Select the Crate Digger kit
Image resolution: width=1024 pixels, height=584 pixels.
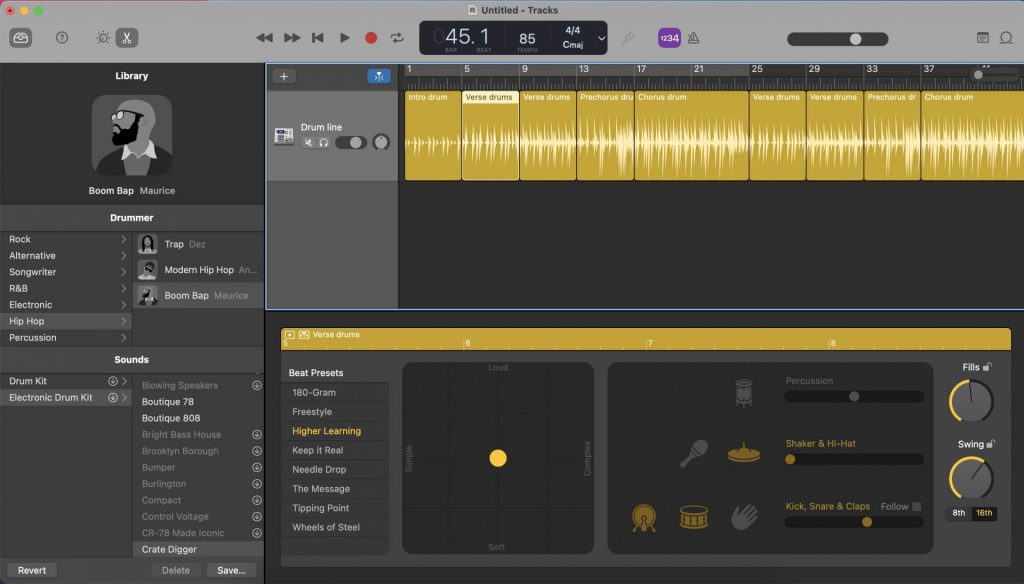(x=199, y=549)
